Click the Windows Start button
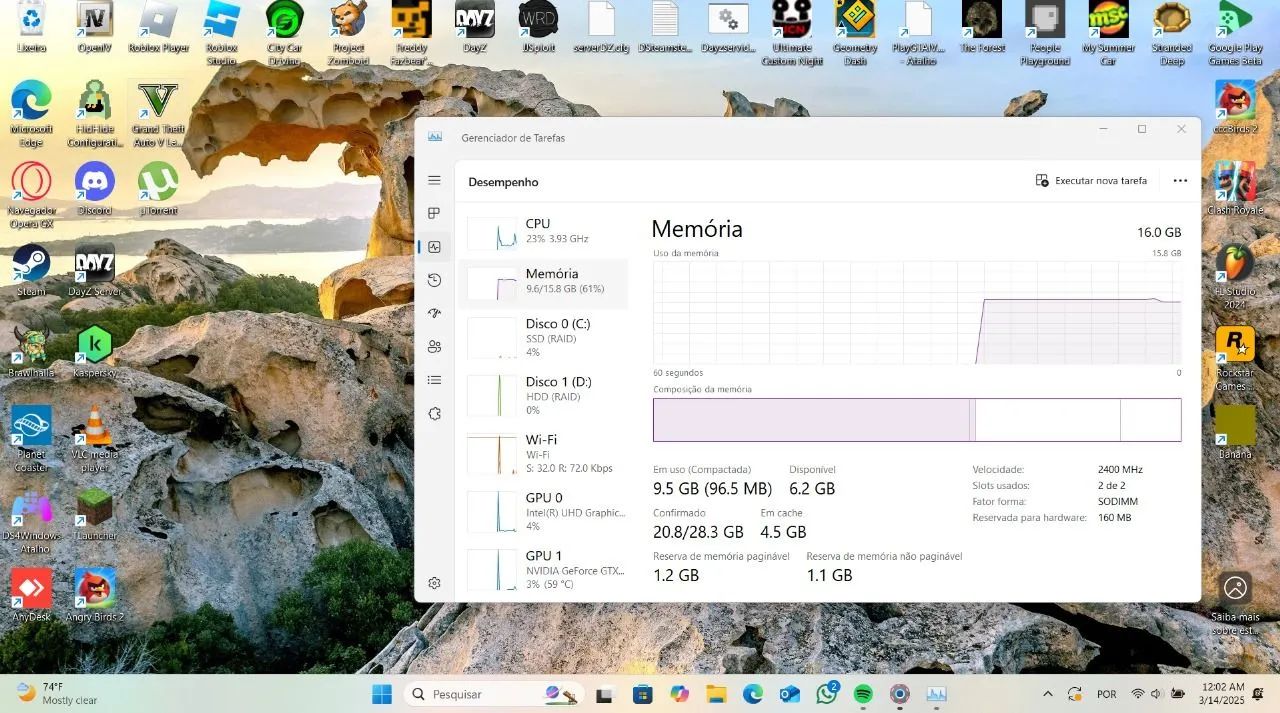 (382, 694)
